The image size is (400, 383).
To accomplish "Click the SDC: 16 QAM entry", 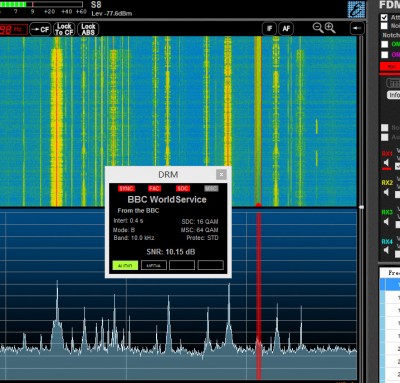I will [x=200, y=222].
